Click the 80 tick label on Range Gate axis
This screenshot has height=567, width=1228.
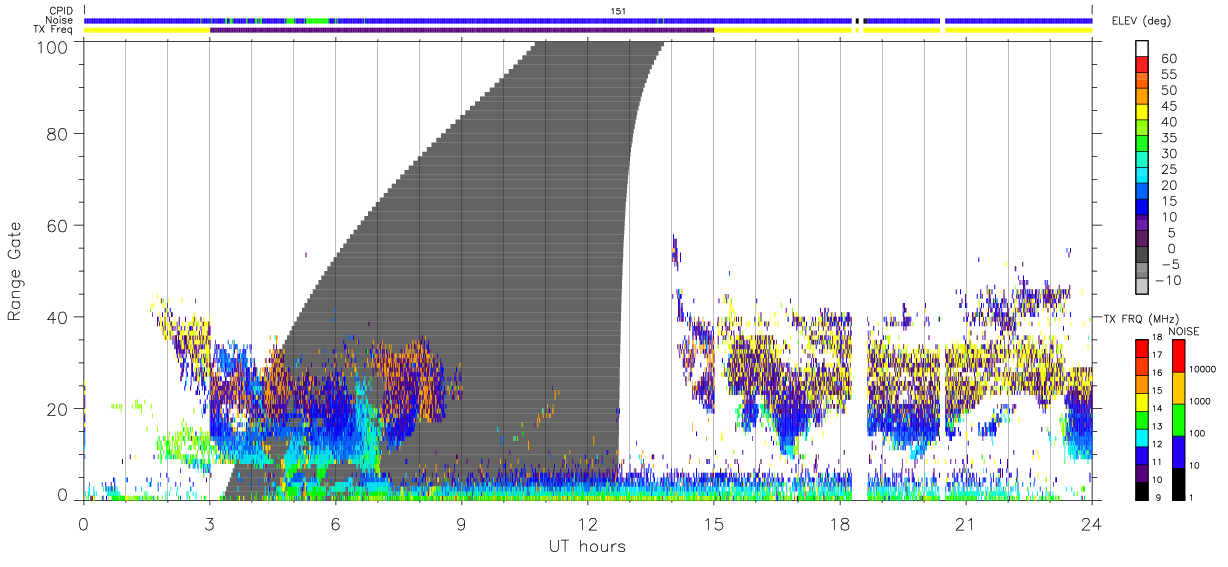point(56,133)
